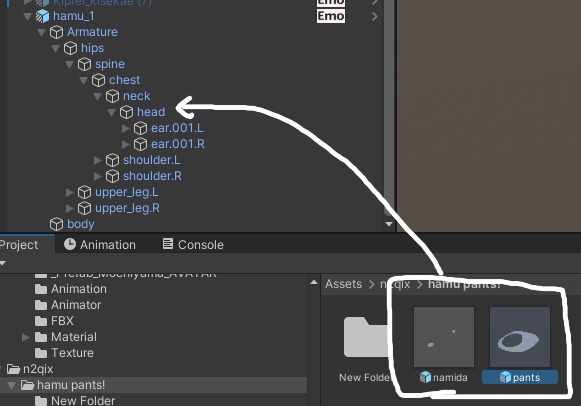This screenshot has width=581, height=406.
Task: Click the cube icon next to body
Action: click(x=56, y=224)
